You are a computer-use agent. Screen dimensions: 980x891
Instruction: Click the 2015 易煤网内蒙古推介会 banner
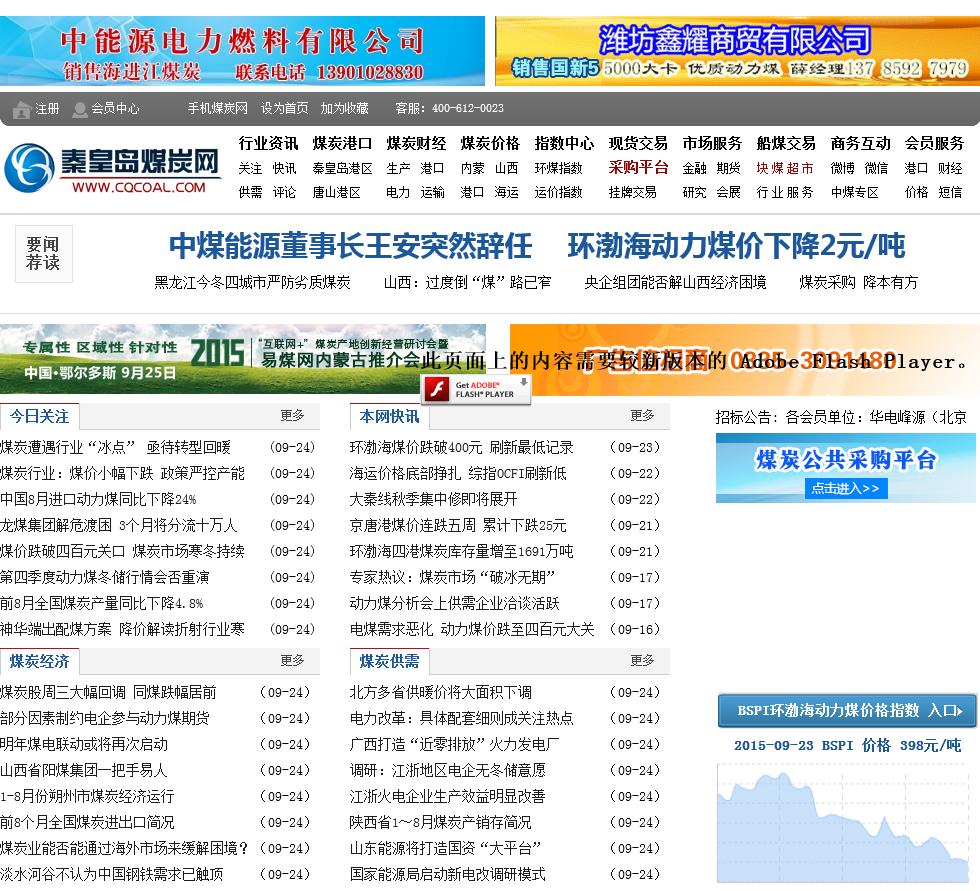pyautogui.click(x=242, y=359)
